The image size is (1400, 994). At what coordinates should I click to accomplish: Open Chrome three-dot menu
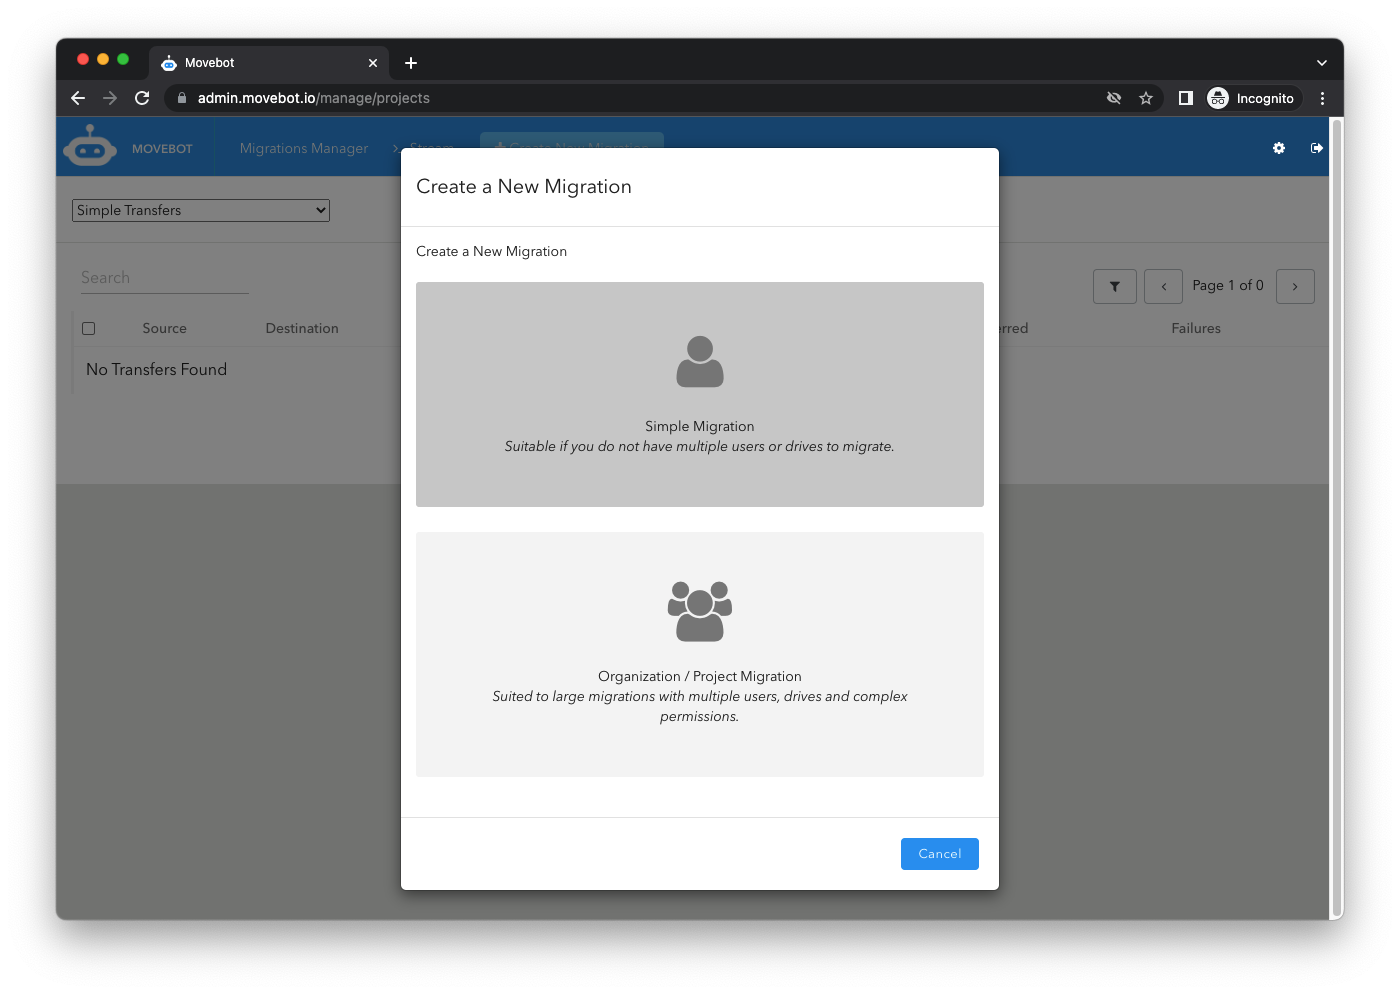[1322, 98]
